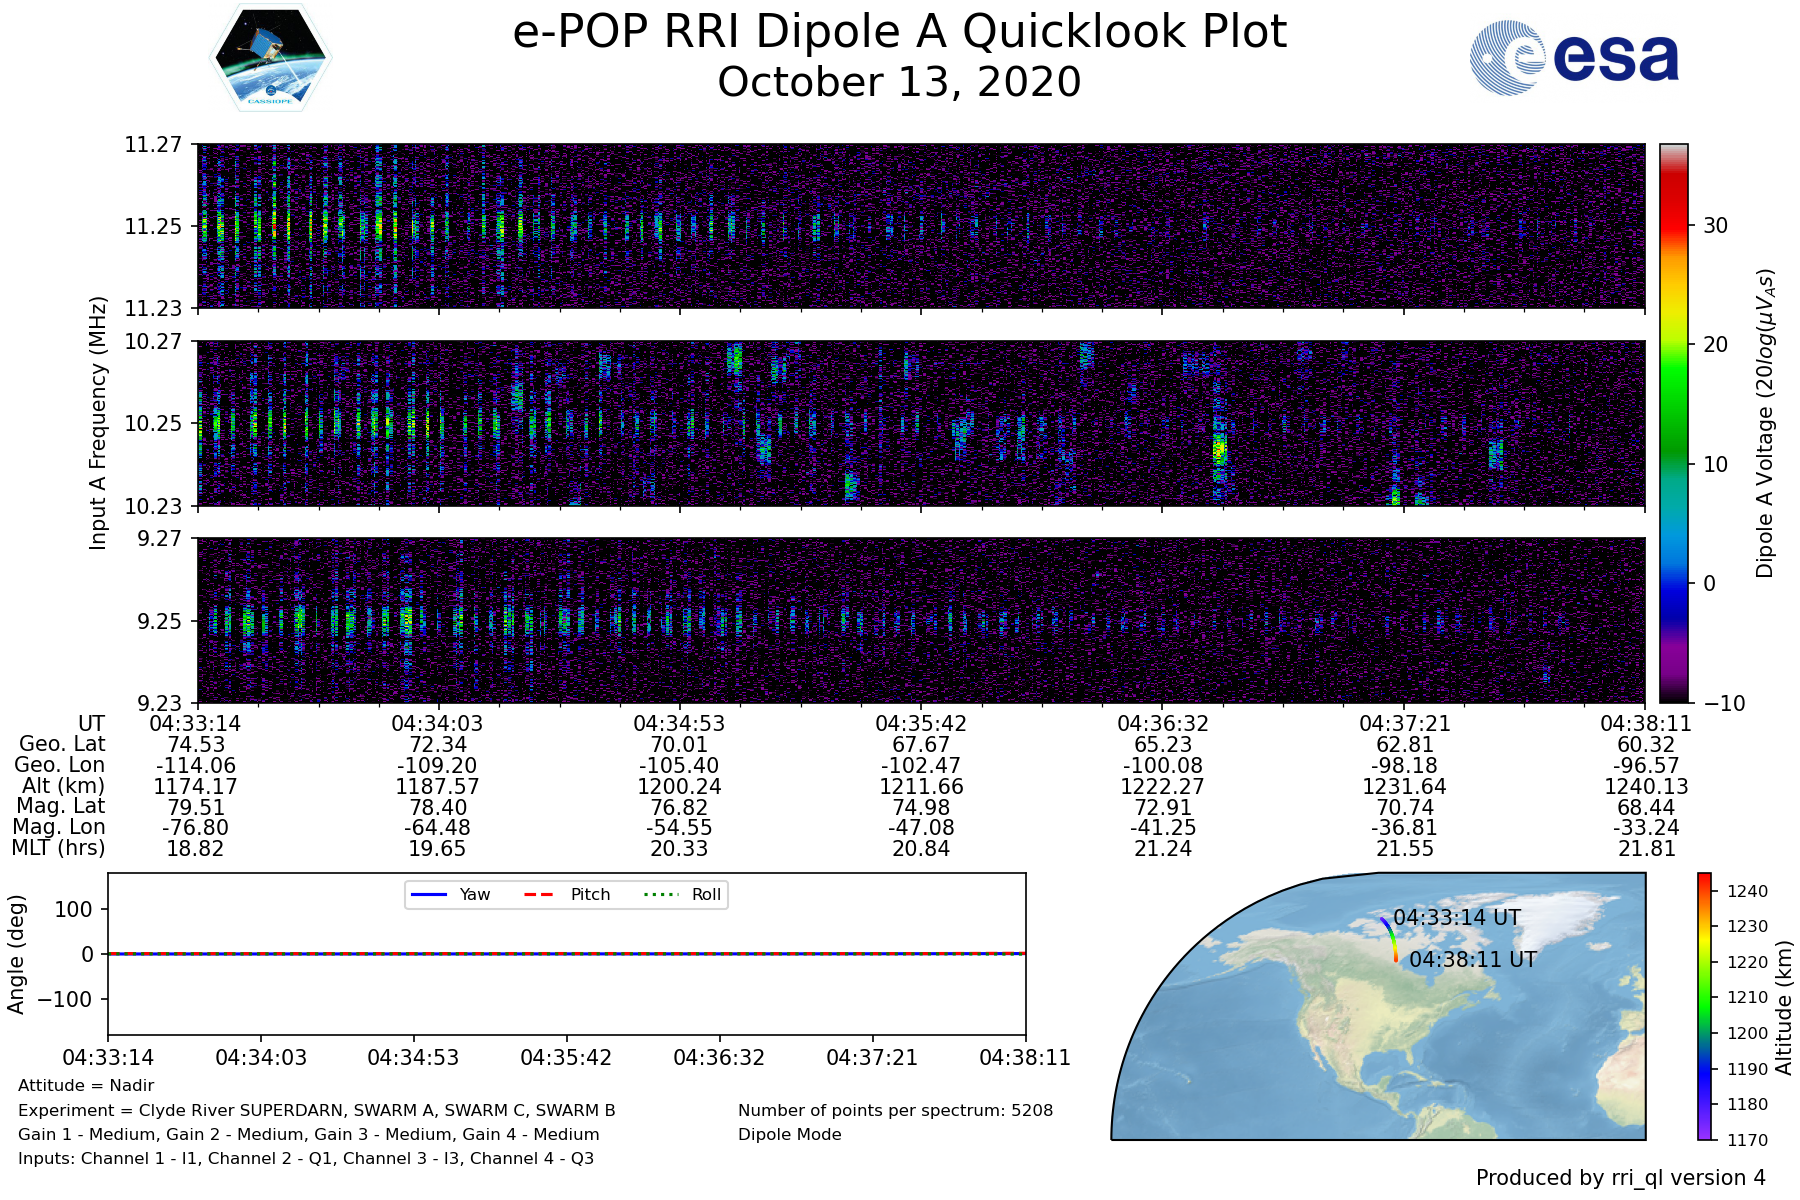Click the 'Produced by rri_ql version 4' text
The width and height of the screenshot is (1800, 1200).
[x=1620, y=1178]
